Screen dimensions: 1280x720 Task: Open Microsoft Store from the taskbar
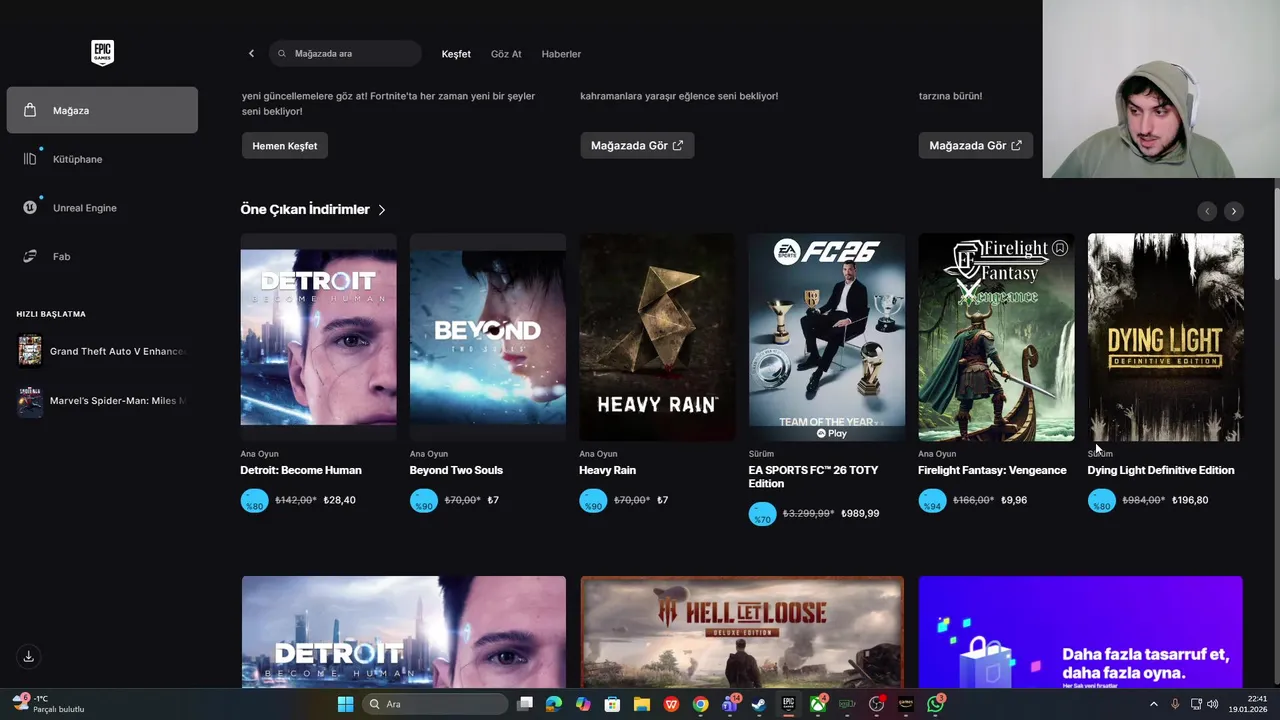[x=612, y=704]
